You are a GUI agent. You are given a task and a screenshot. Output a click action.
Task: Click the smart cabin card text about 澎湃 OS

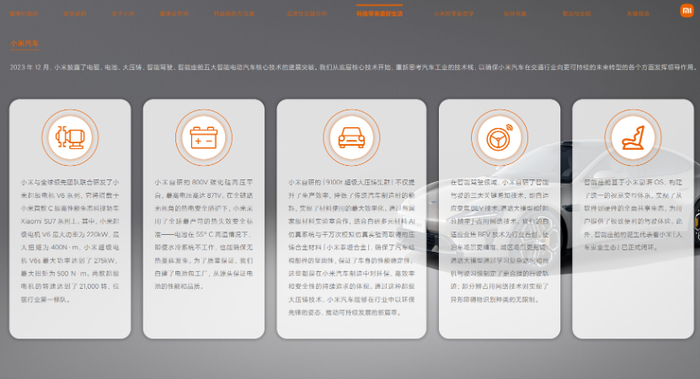coord(633,214)
